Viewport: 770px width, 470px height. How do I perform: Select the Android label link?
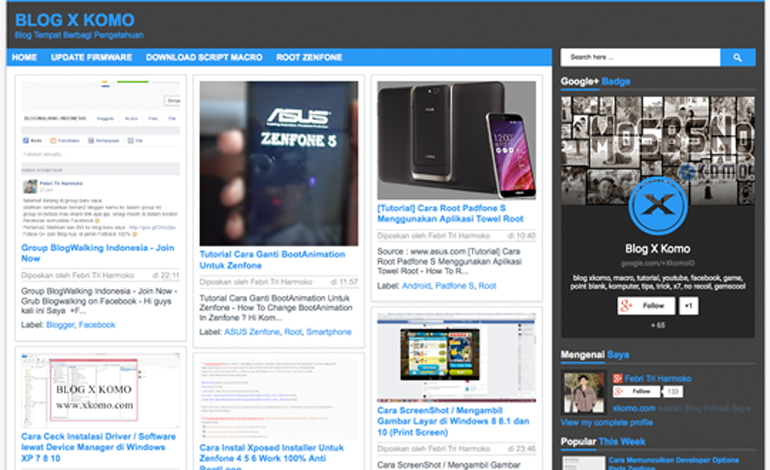(x=416, y=286)
